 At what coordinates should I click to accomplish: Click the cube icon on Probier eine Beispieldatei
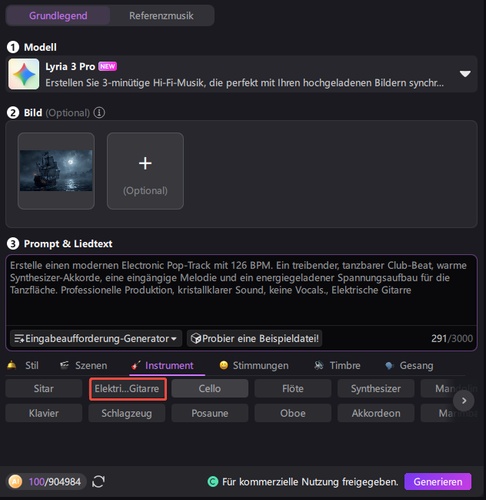point(196,339)
